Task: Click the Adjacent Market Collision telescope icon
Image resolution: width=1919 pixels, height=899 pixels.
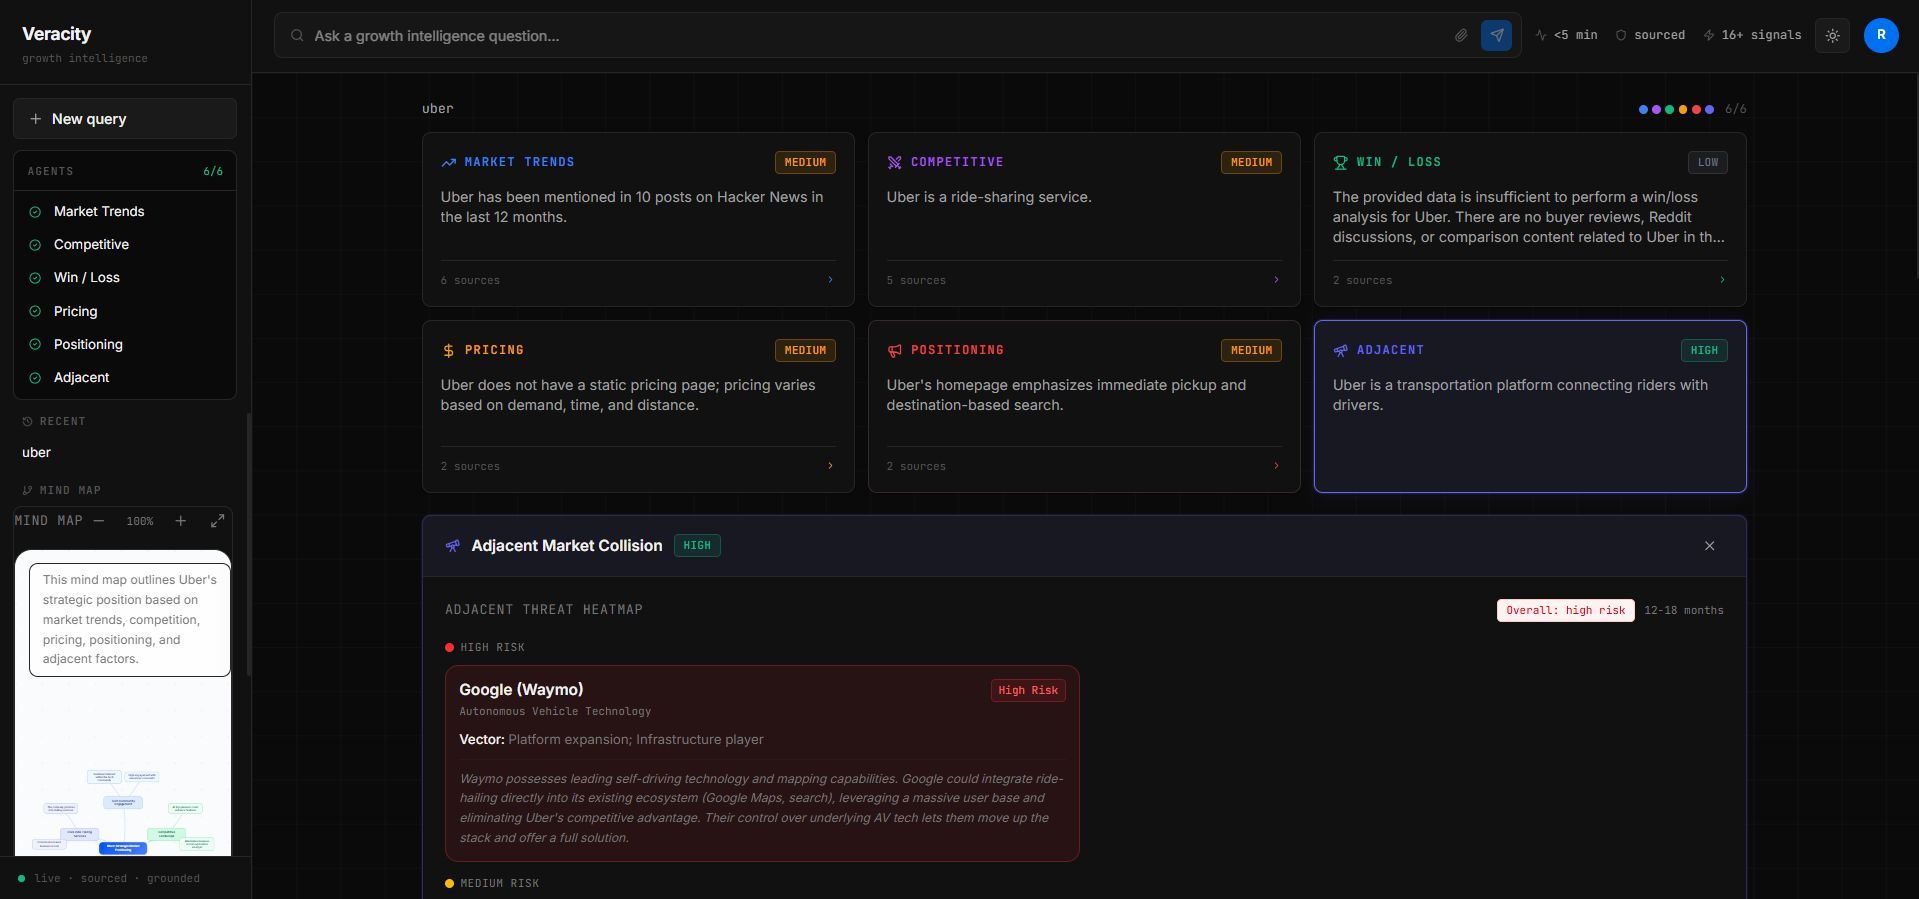Action: (x=453, y=546)
